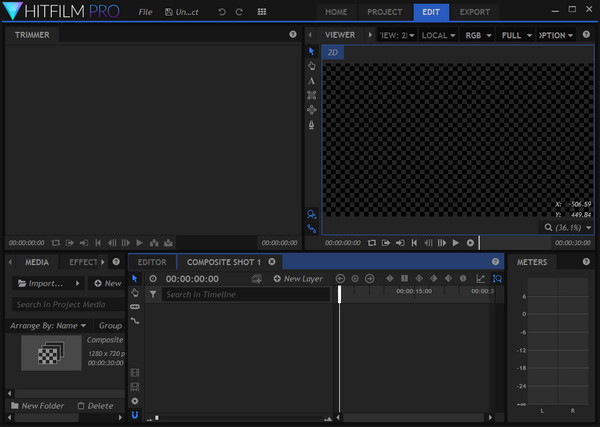Screen dimensions: 600x427
Task: Open the Editor timeline tab
Action: pyautogui.click(x=152, y=262)
